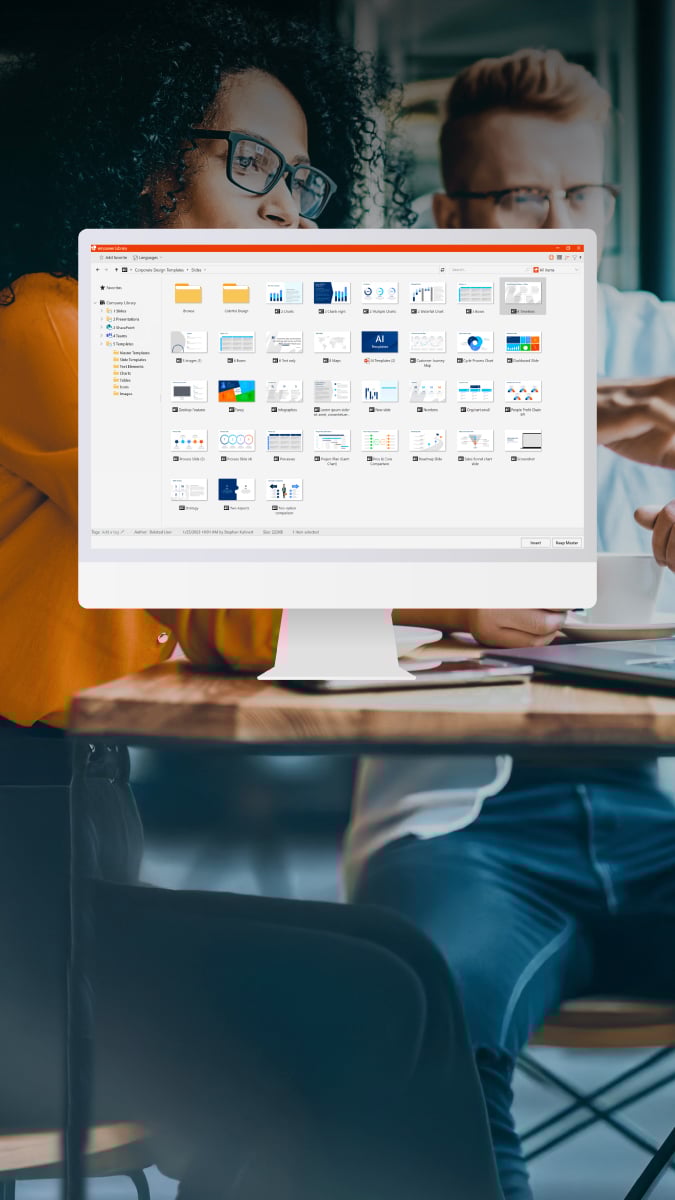Viewport: 675px width, 1200px height.
Task: Select Master Templates in the sidebar
Action: click(x=134, y=352)
